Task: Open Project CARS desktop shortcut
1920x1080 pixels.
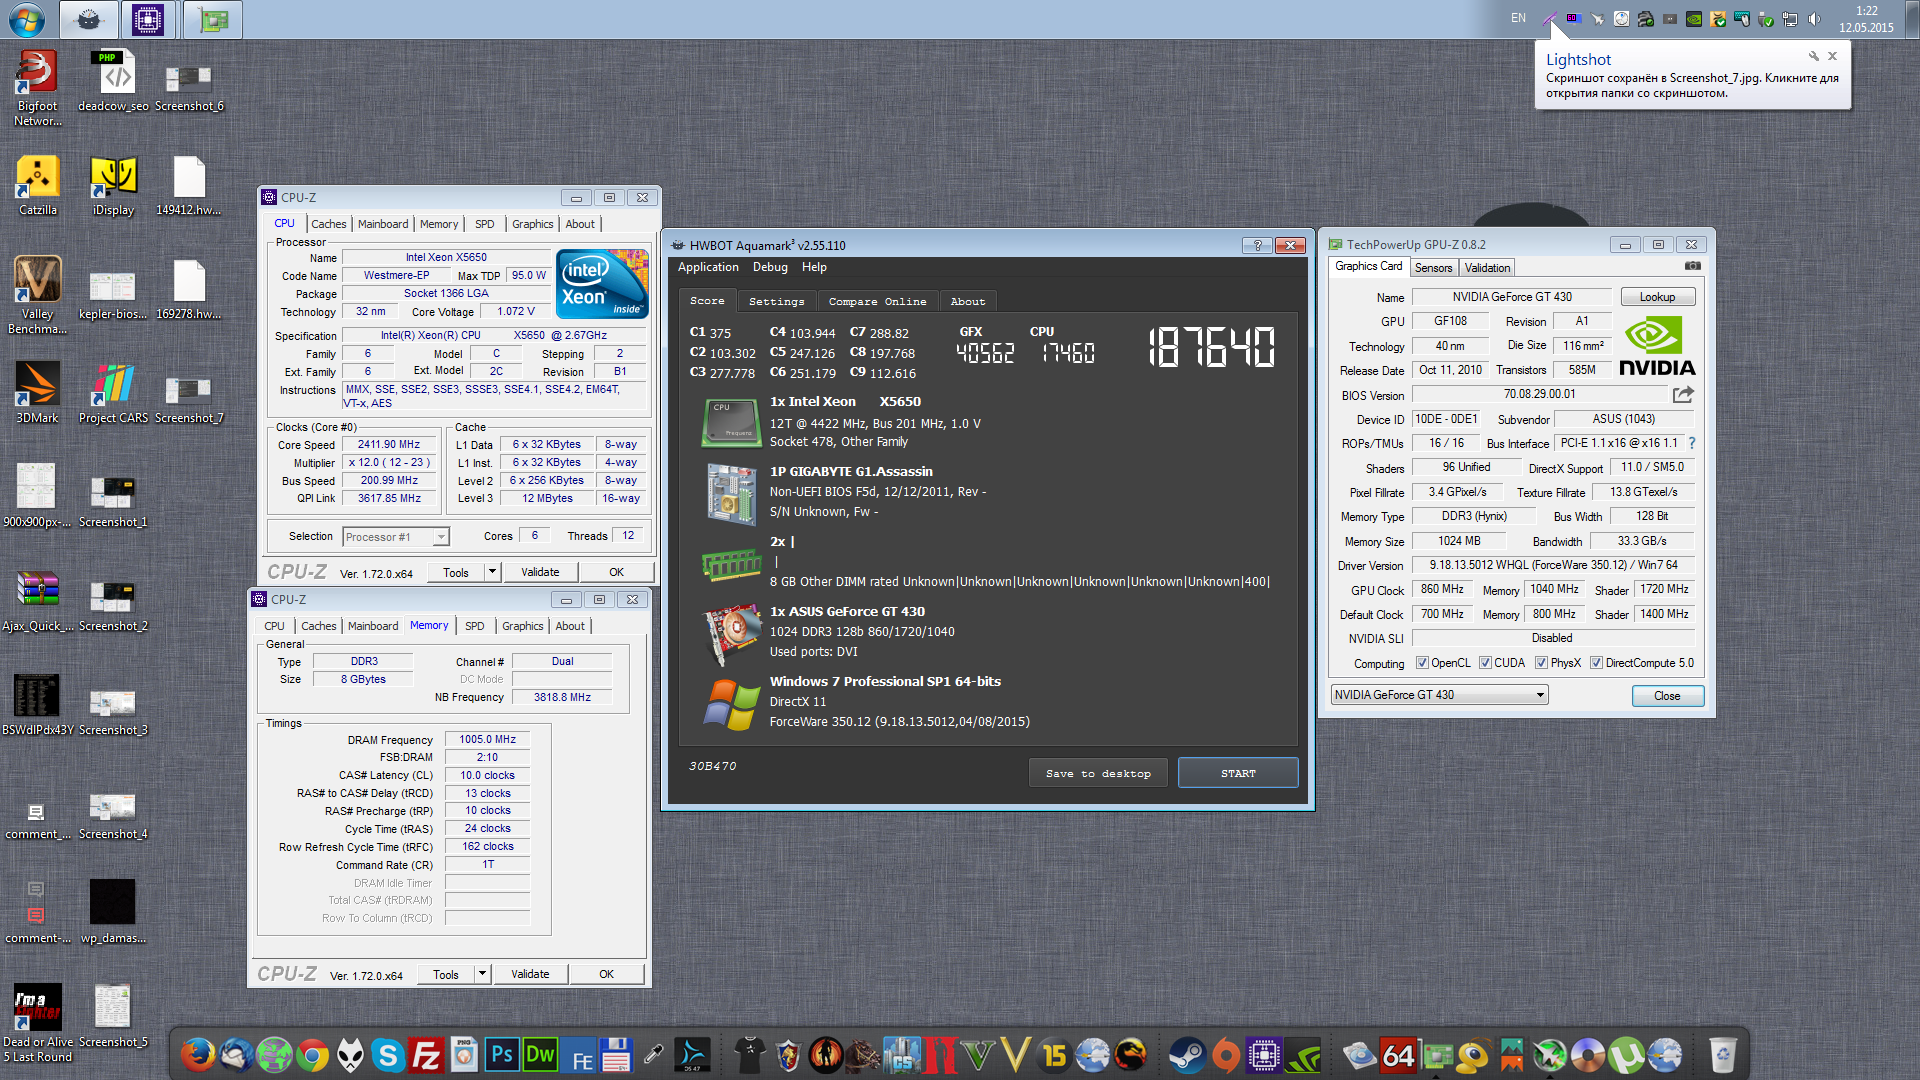Action: pos(113,392)
